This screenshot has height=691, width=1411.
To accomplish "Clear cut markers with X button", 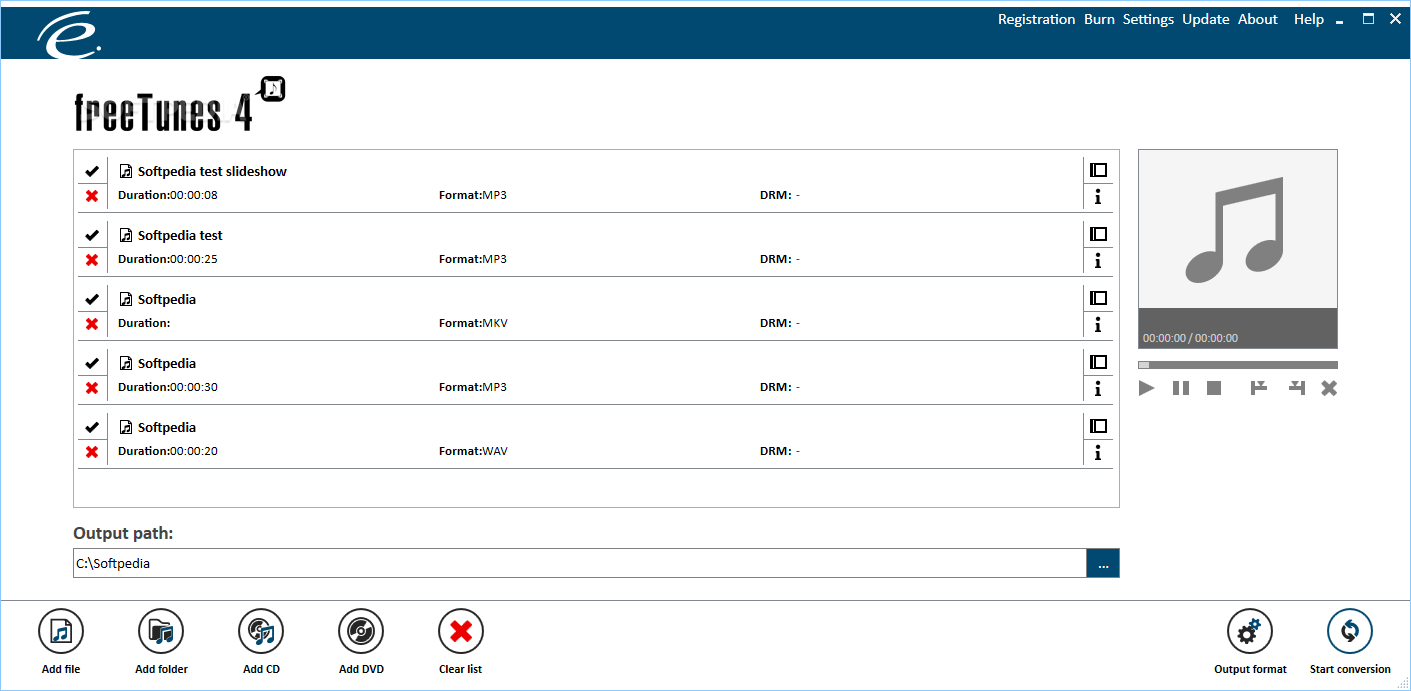I will coord(1329,388).
